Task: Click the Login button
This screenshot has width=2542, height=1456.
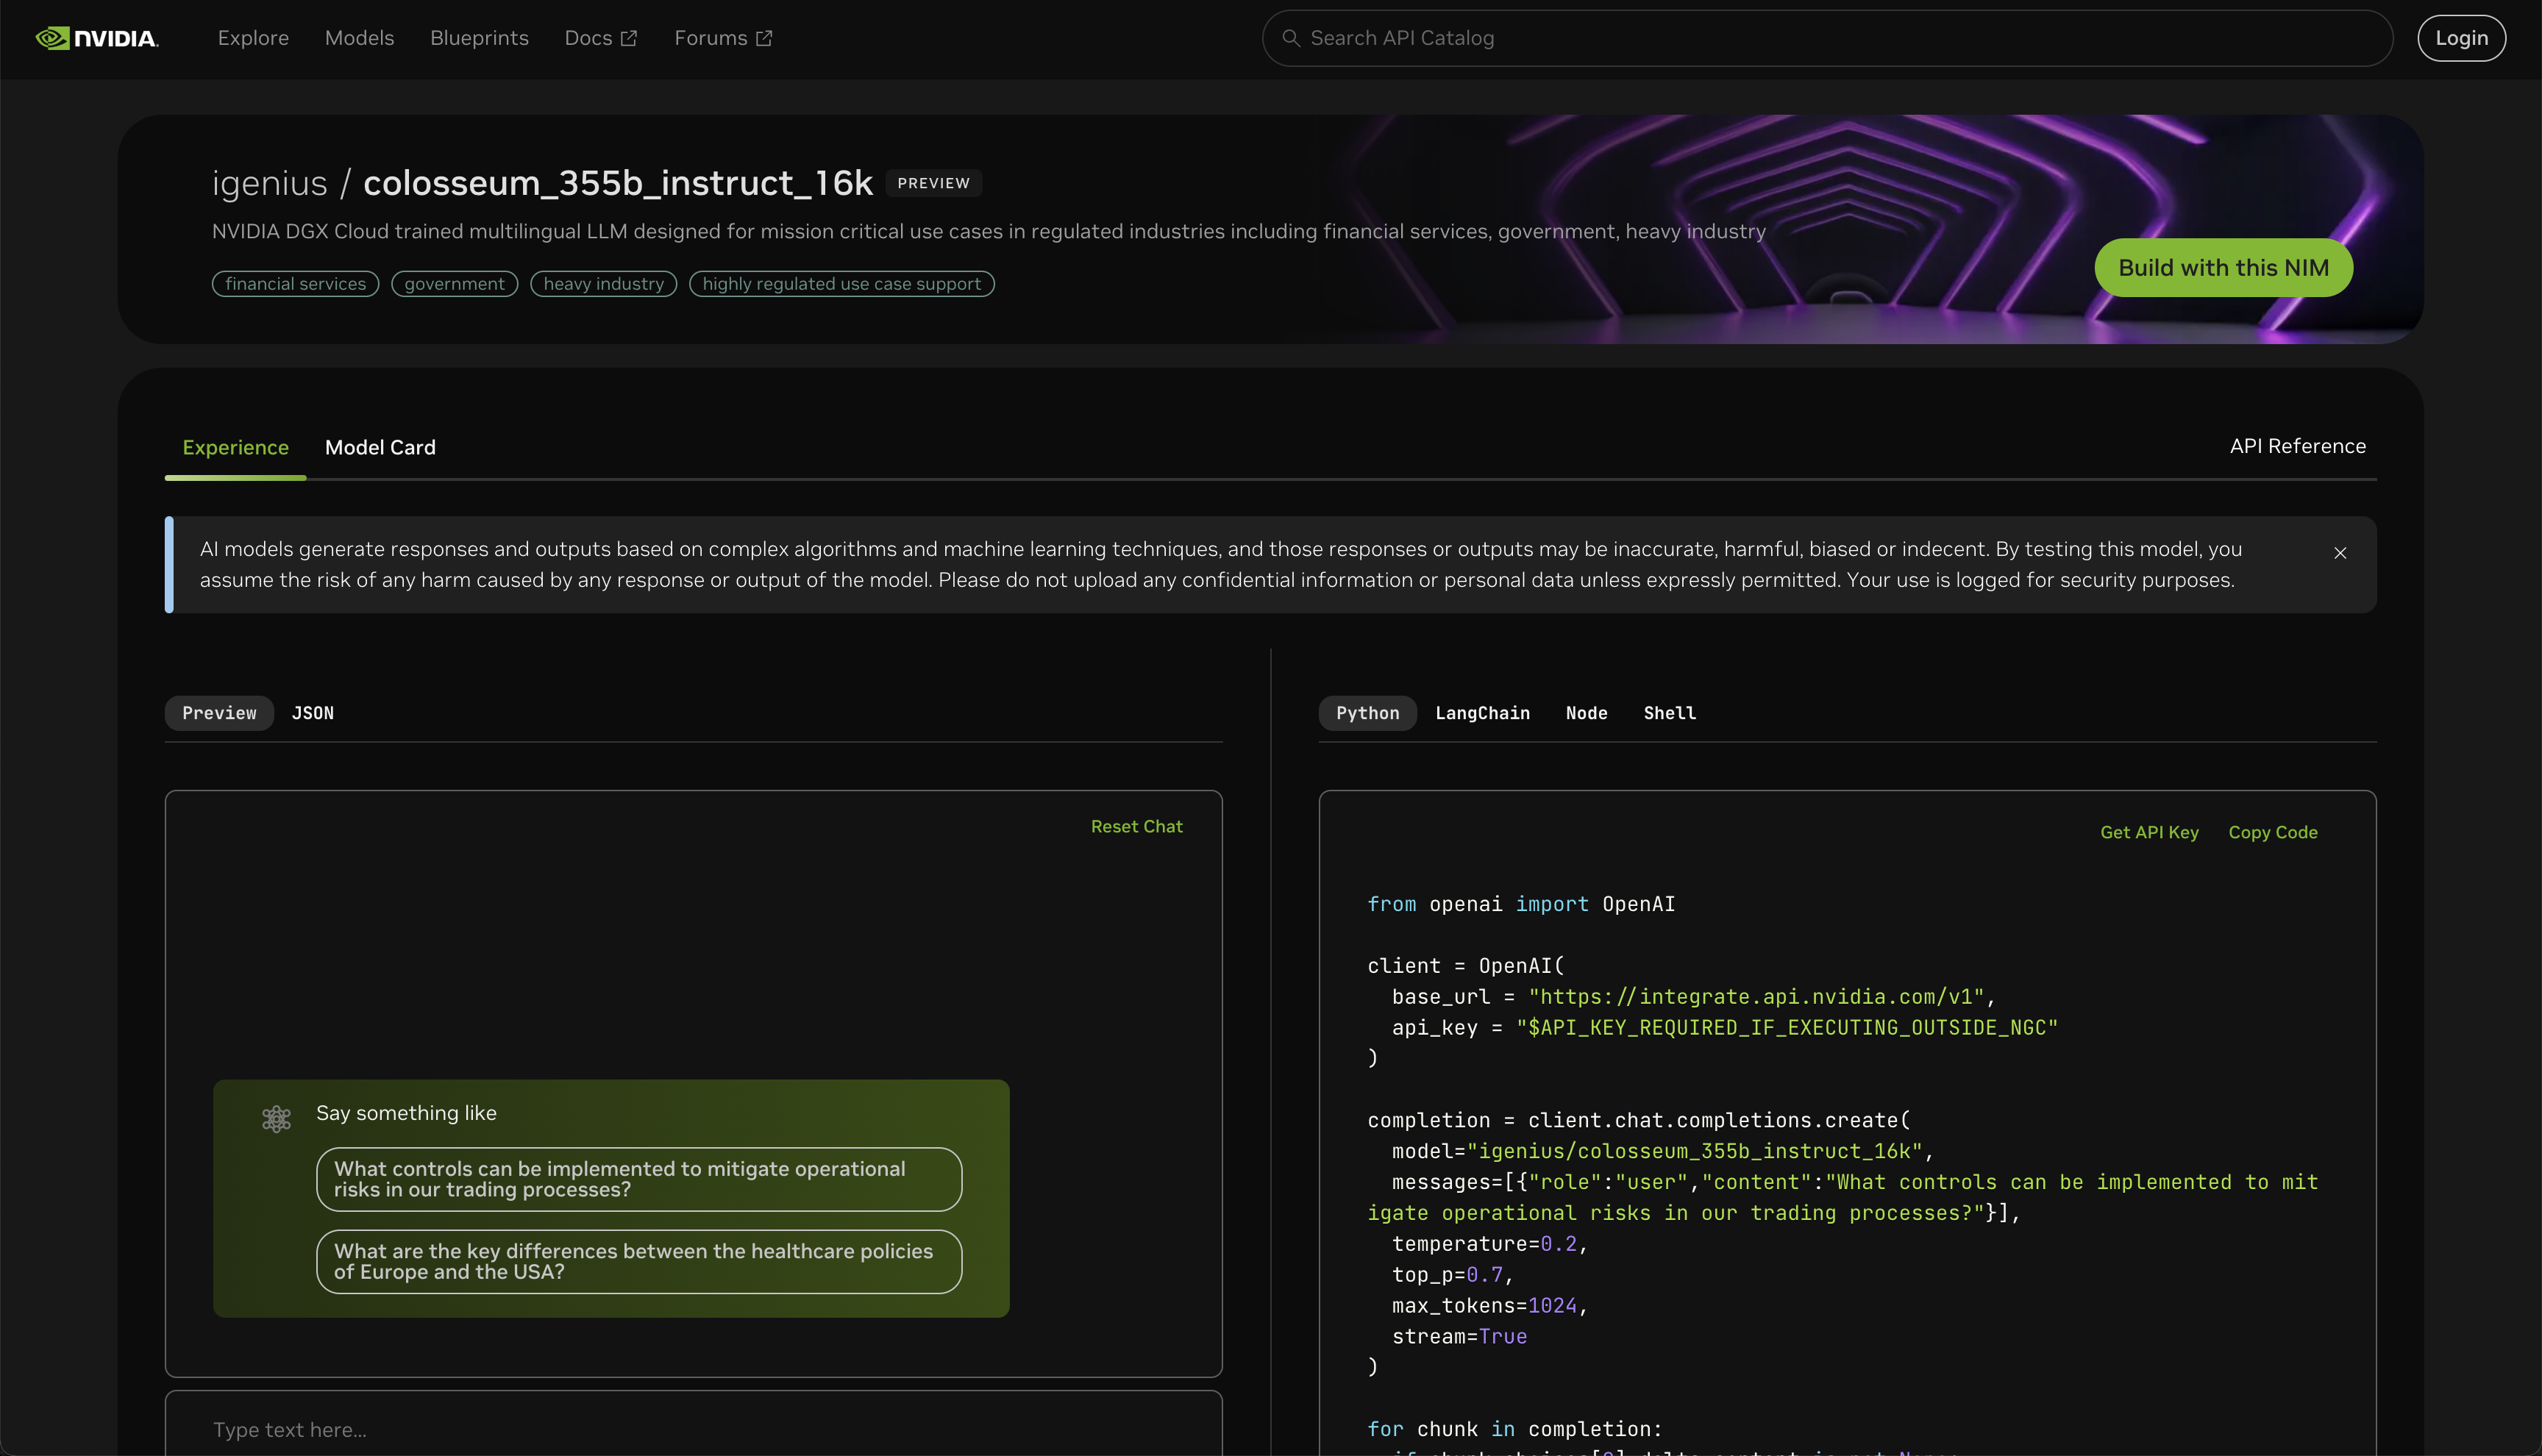Action: point(2461,38)
